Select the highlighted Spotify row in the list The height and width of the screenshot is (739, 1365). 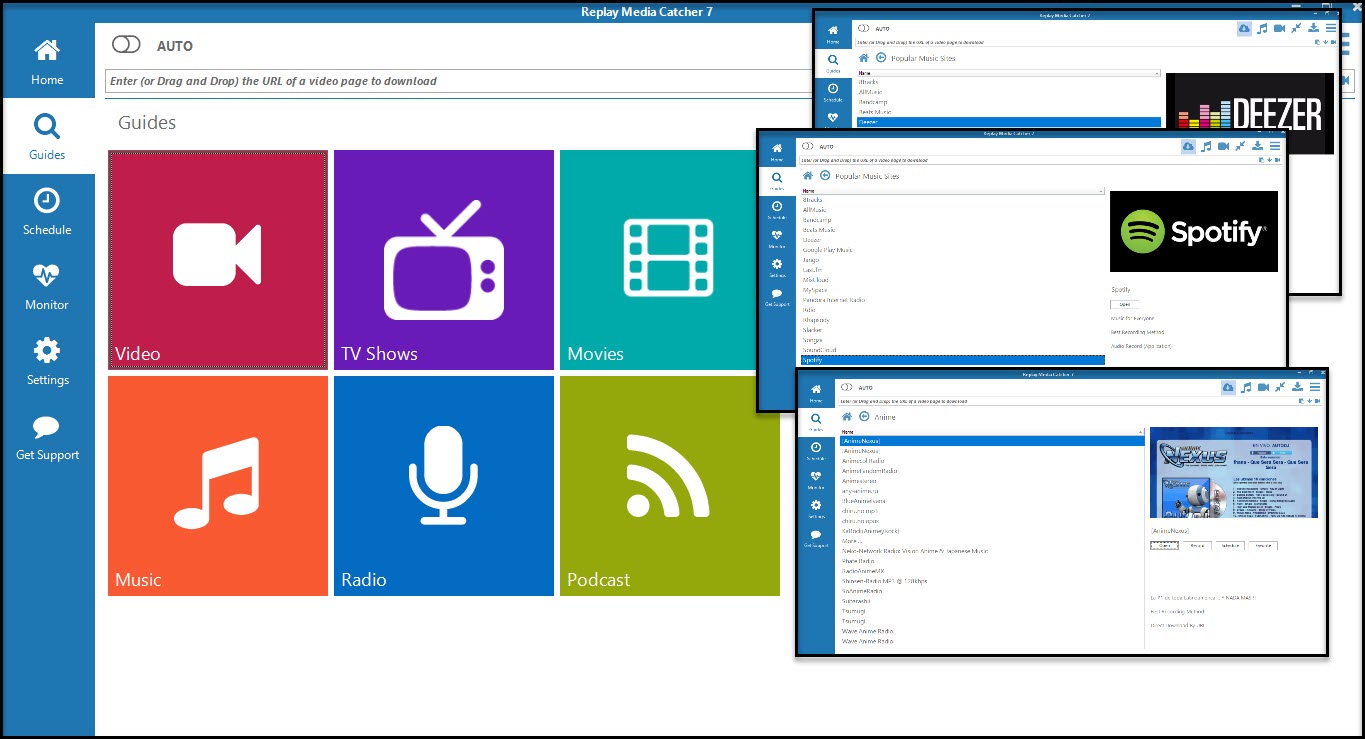pyautogui.click(x=953, y=360)
